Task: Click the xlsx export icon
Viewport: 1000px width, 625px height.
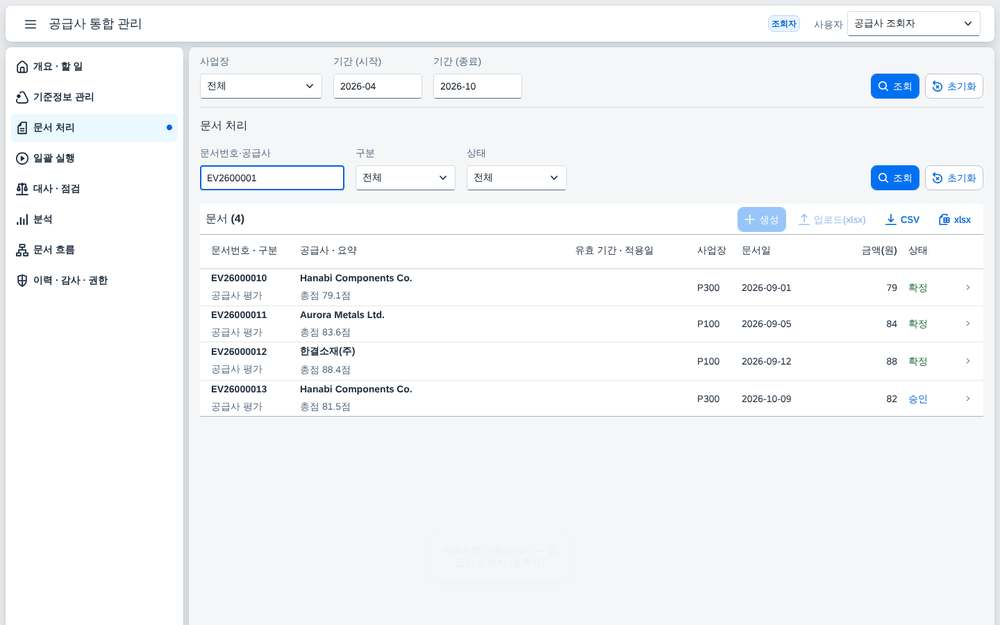Action: click(x=944, y=219)
